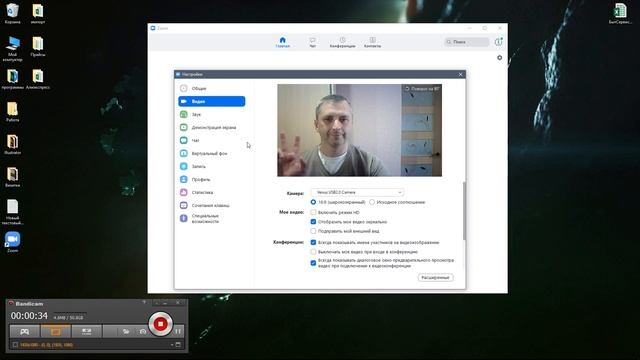Toggle always show participant names checkbox
Screen dimensions: 640x360
313,242
